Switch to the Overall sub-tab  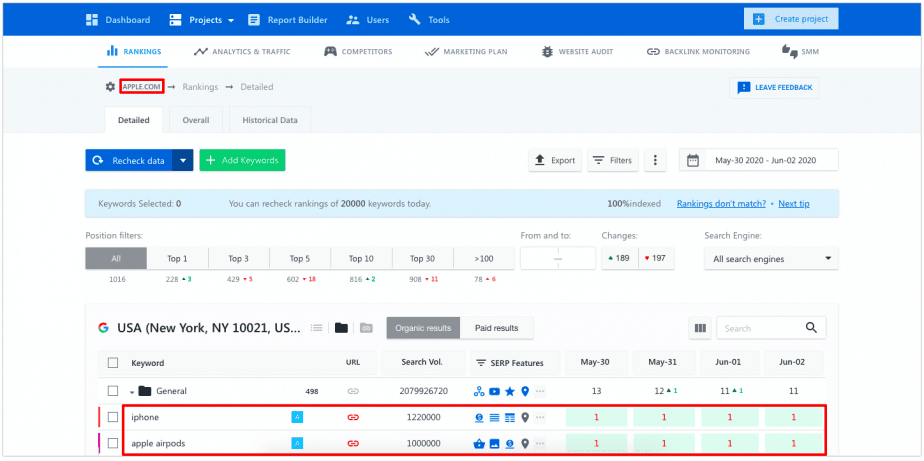(196, 120)
